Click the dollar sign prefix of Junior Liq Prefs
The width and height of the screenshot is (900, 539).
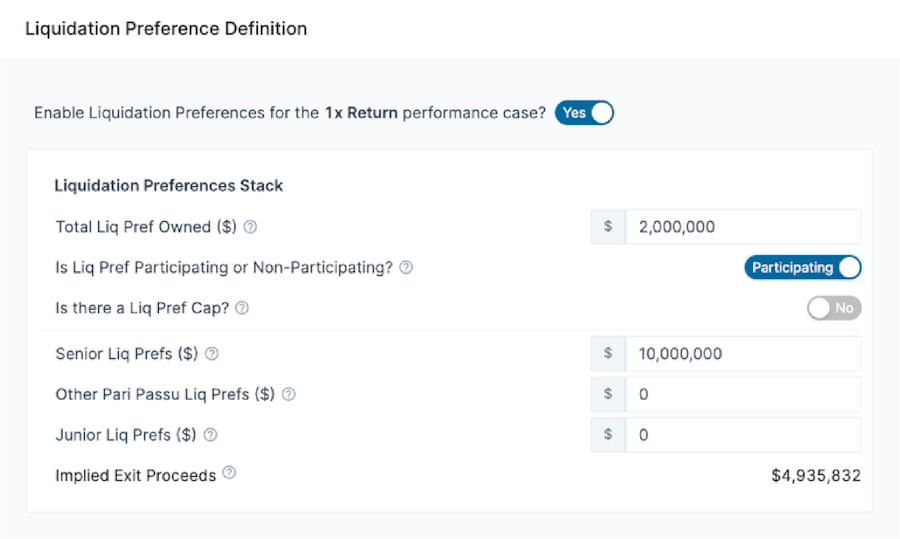click(x=608, y=435)
